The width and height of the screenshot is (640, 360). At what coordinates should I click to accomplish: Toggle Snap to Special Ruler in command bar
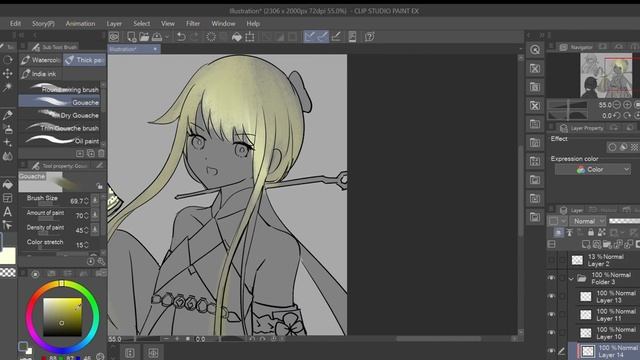coord(322,37)
